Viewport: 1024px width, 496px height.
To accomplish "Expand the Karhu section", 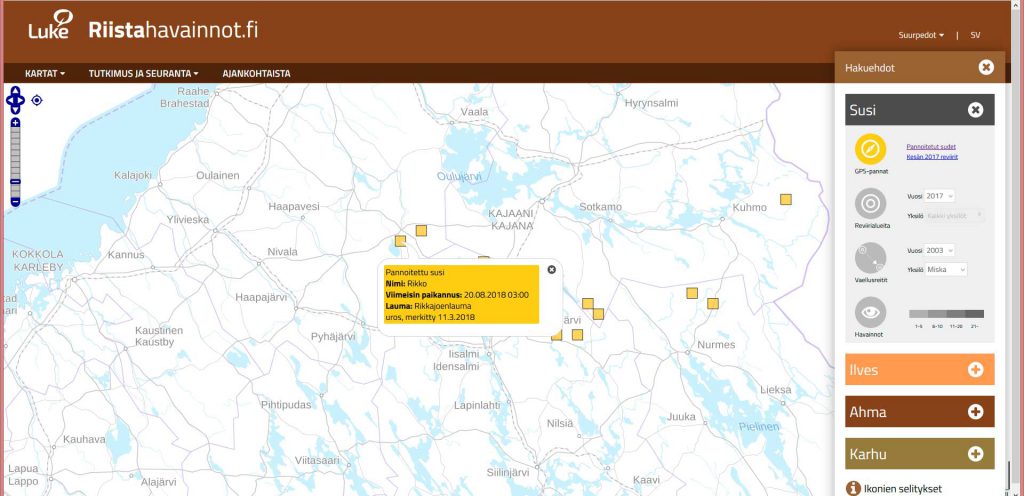I will coord(975,454).
